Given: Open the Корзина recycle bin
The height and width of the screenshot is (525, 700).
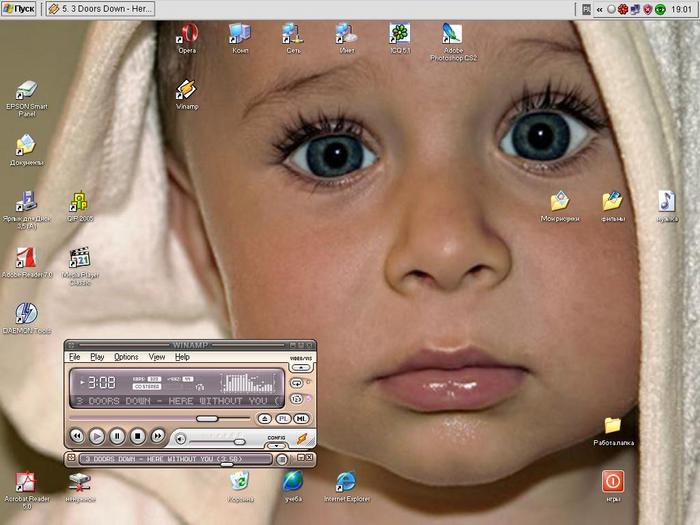Looking at the screenshot, I should click(241, 487).
